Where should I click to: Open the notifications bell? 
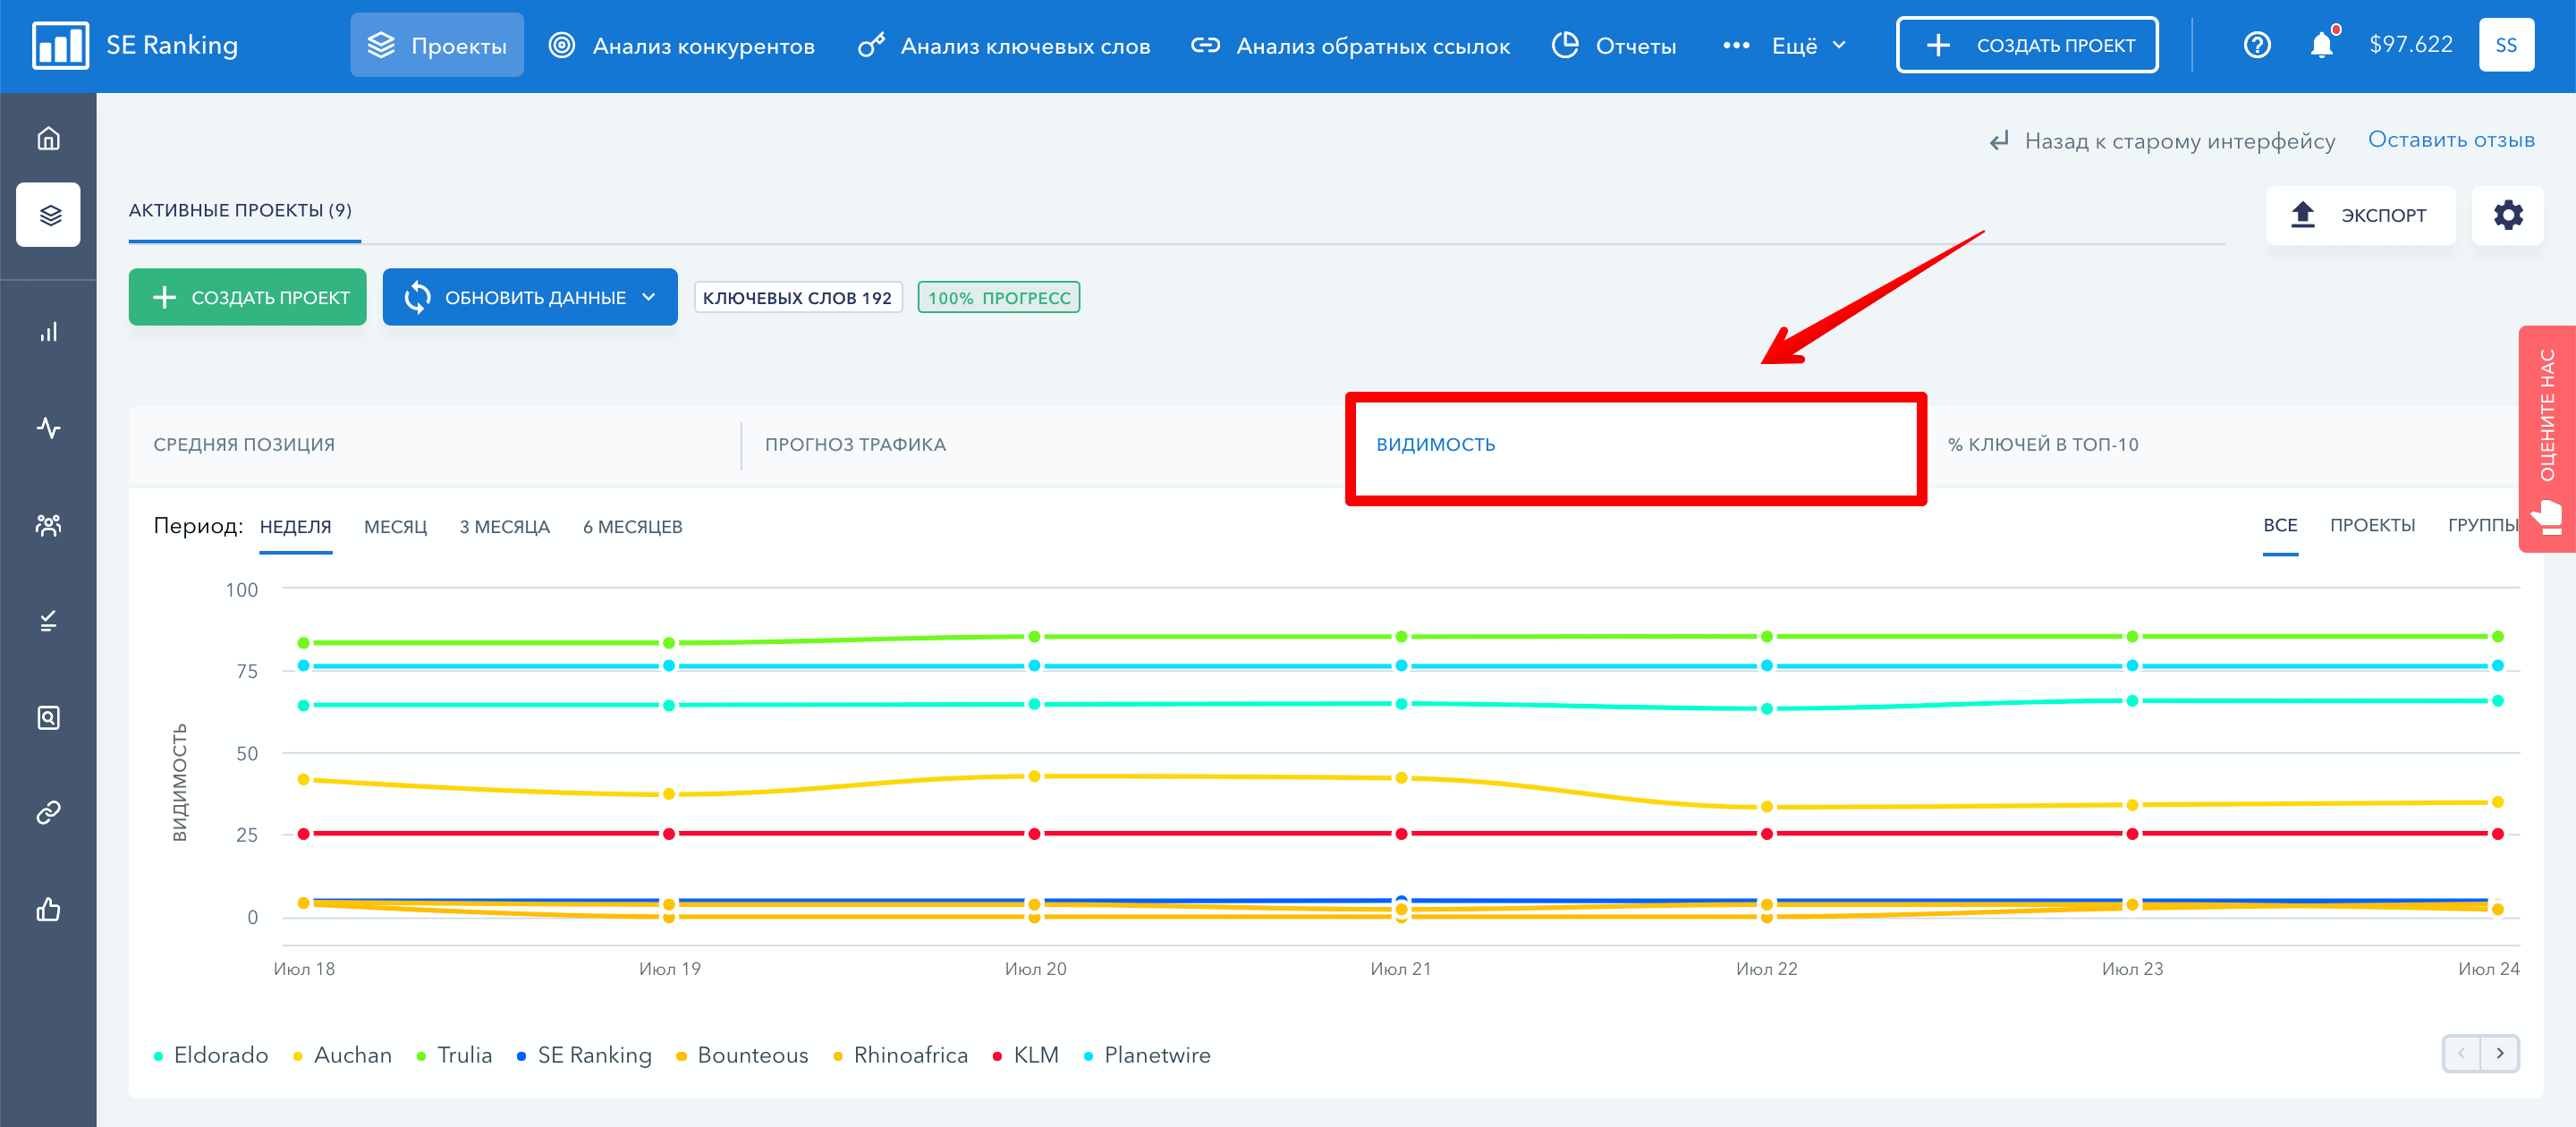click(2322, 45)
